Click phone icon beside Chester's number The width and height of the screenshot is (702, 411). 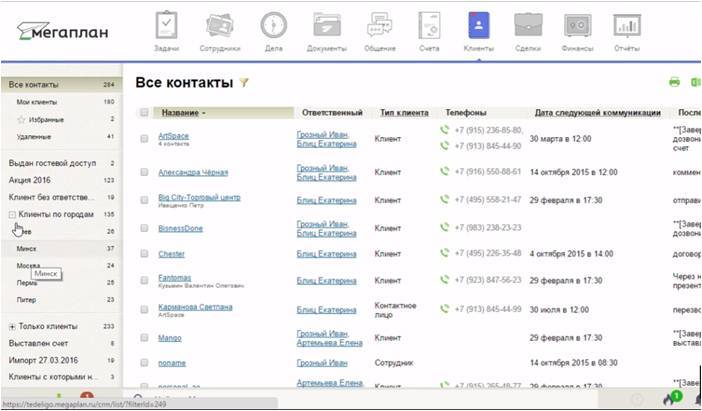445,254
